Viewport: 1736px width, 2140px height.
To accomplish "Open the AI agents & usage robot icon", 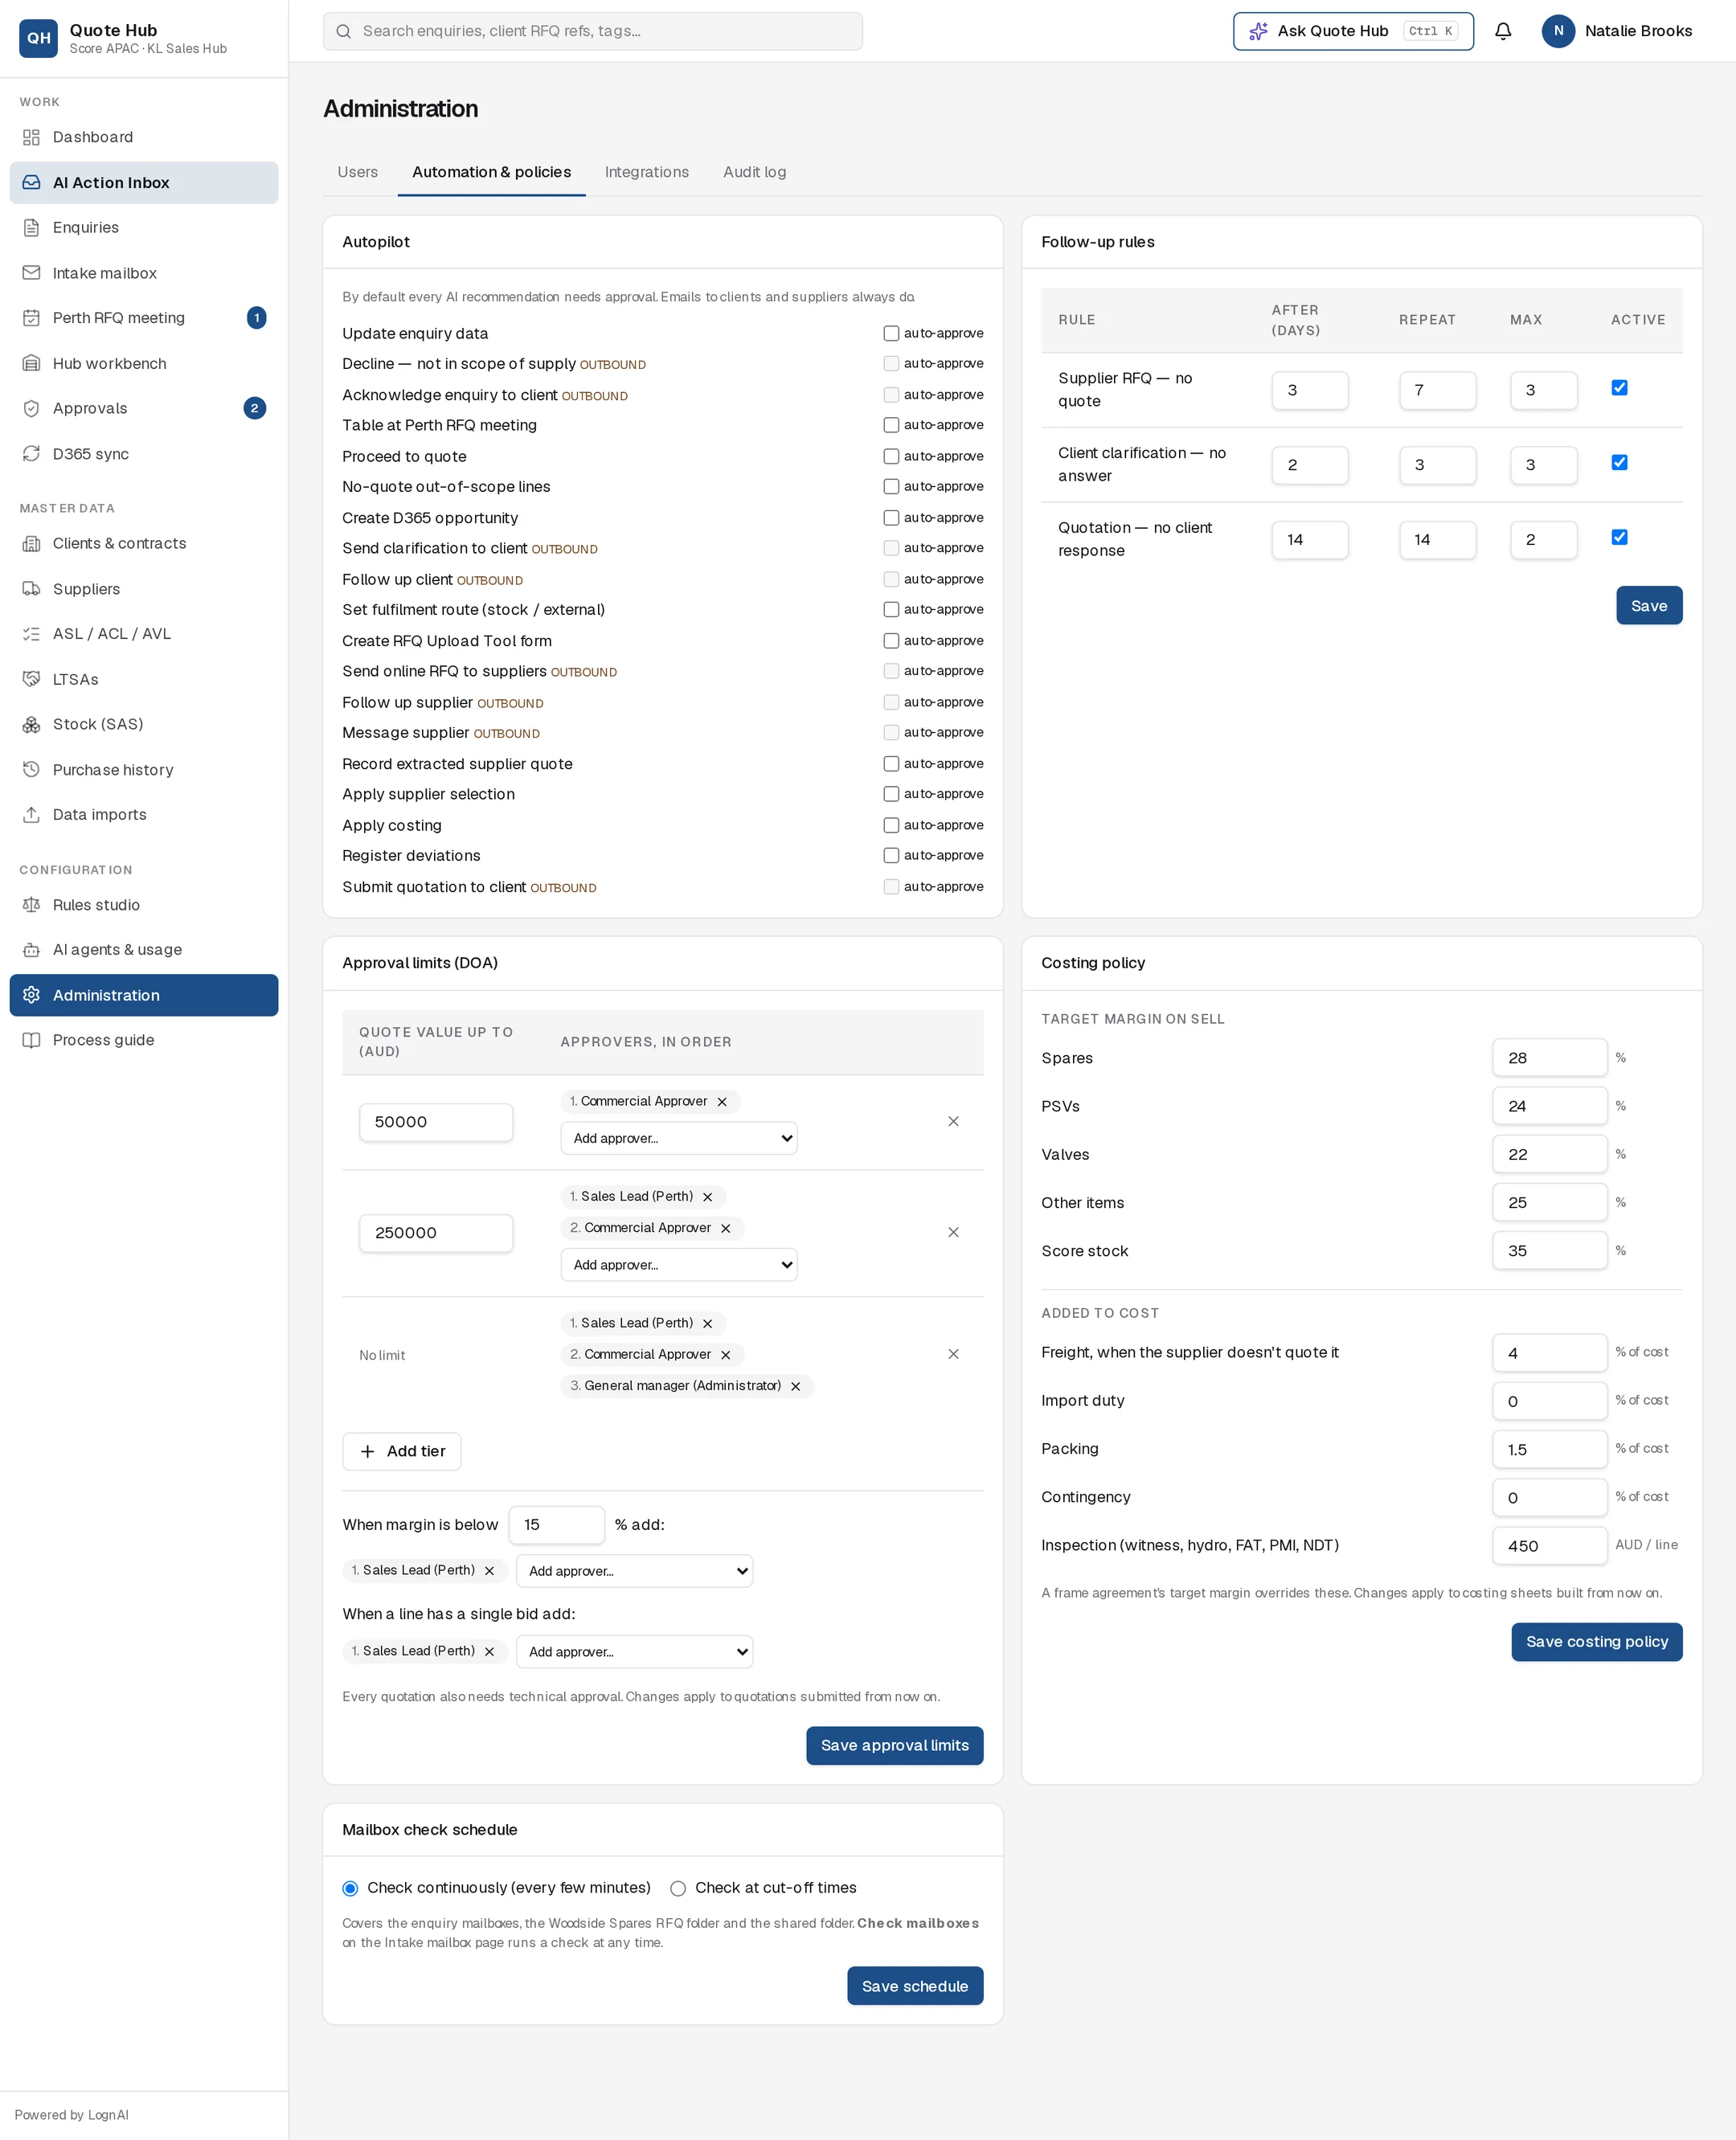I will [x=31, y=950].
